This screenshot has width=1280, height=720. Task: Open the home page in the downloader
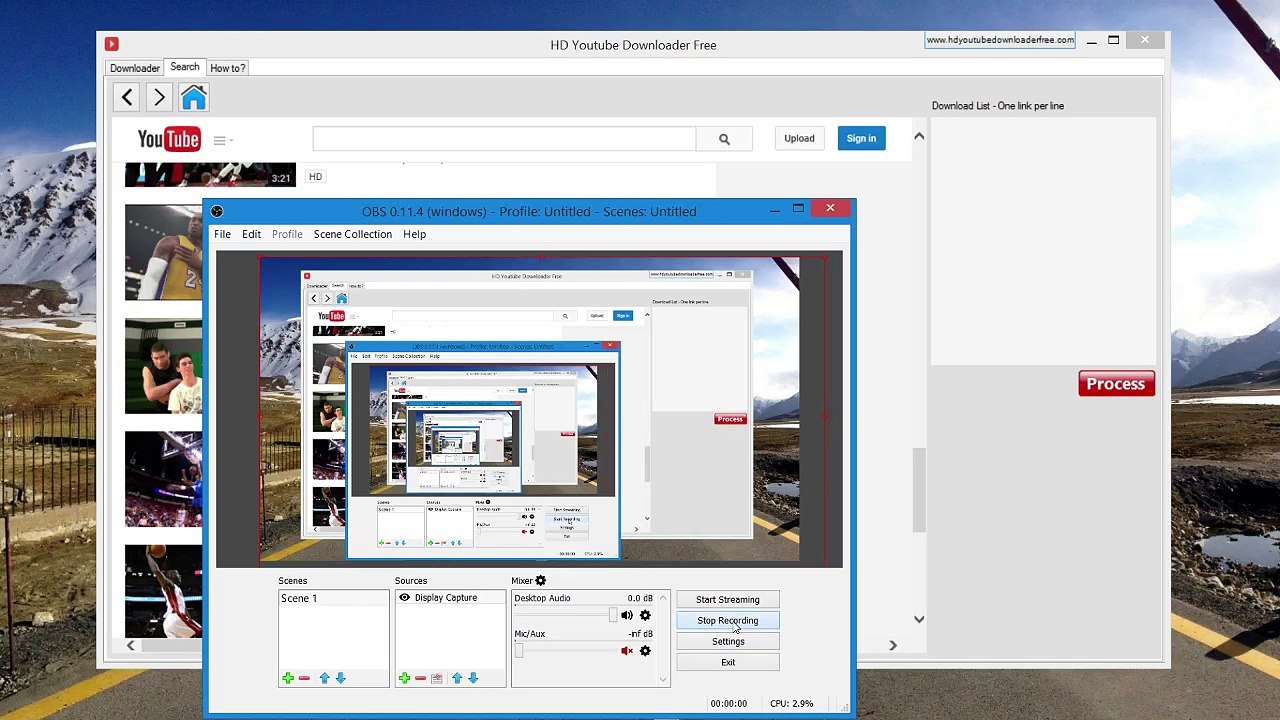193,97
